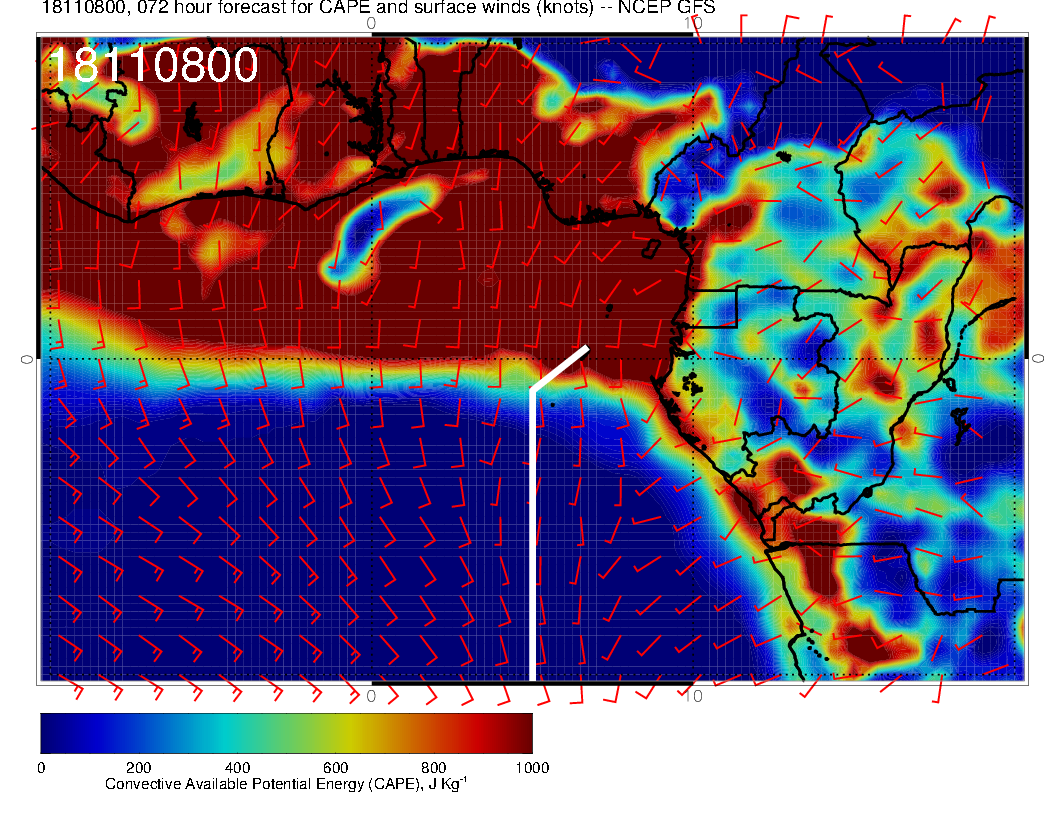The height and width of the screenshot is (816, 1056).
Task: Click the color bar's 0 tick label
Action: pyautogui.click(x=41, y=767)
